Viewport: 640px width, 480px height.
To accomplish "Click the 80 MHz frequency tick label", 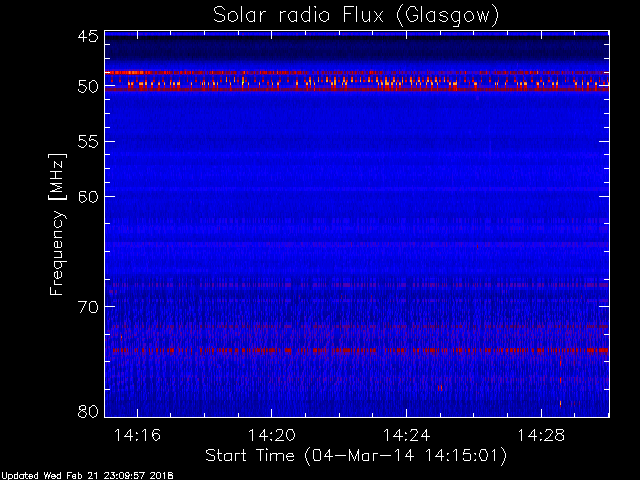I will pyautogui.click(x=88, y=411).
